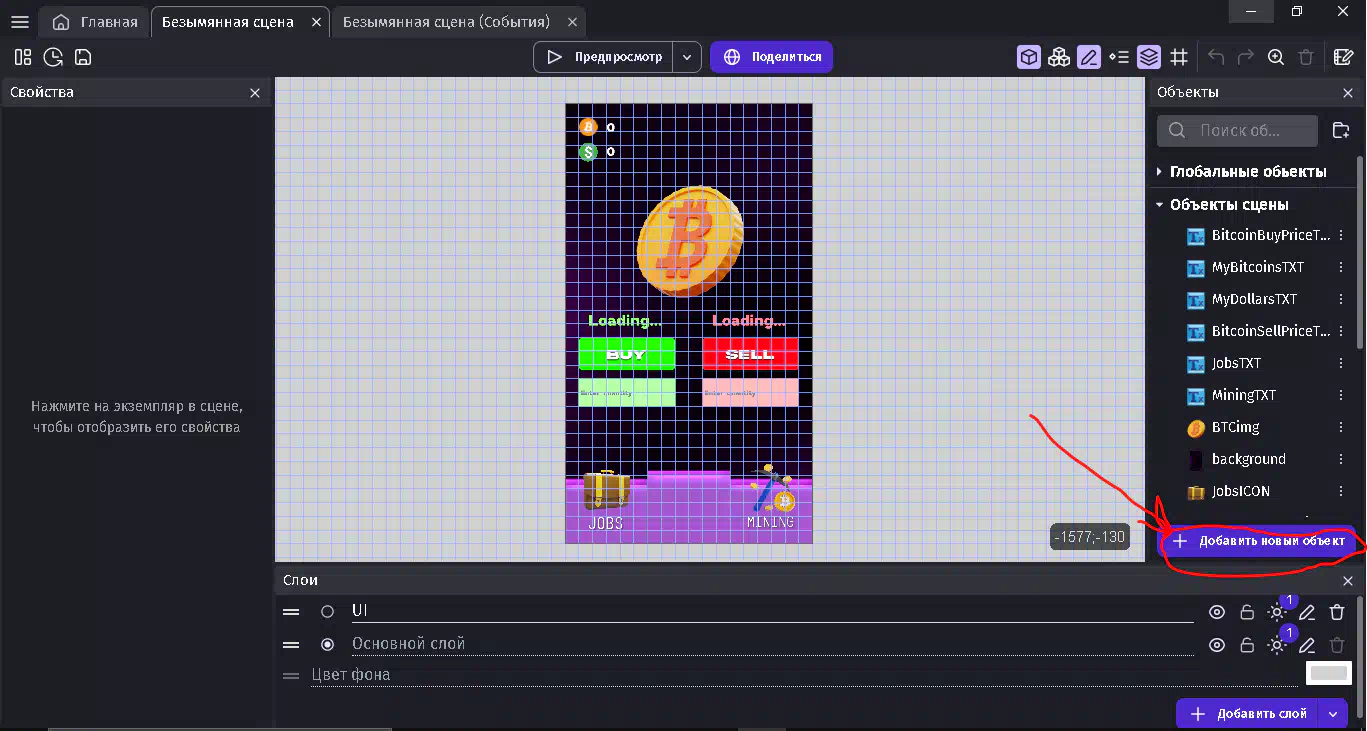This screenshot has height=731, width=1367.
Task: Open the layers panel icon
Action: click(x=1149, y=57)
